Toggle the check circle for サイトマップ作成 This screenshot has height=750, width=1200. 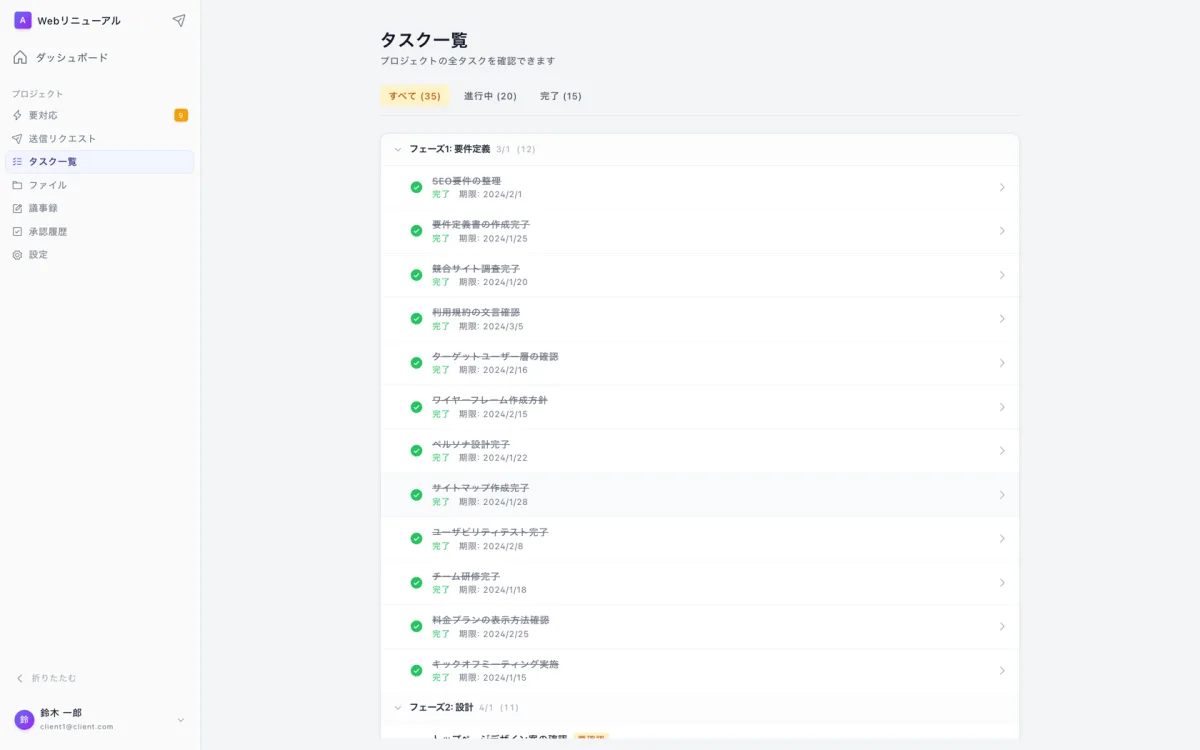pos(416,495)
